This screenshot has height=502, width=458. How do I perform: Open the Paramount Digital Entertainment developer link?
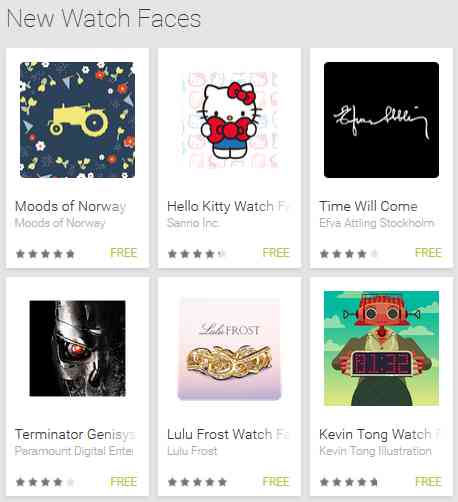[x=74, y=451]
